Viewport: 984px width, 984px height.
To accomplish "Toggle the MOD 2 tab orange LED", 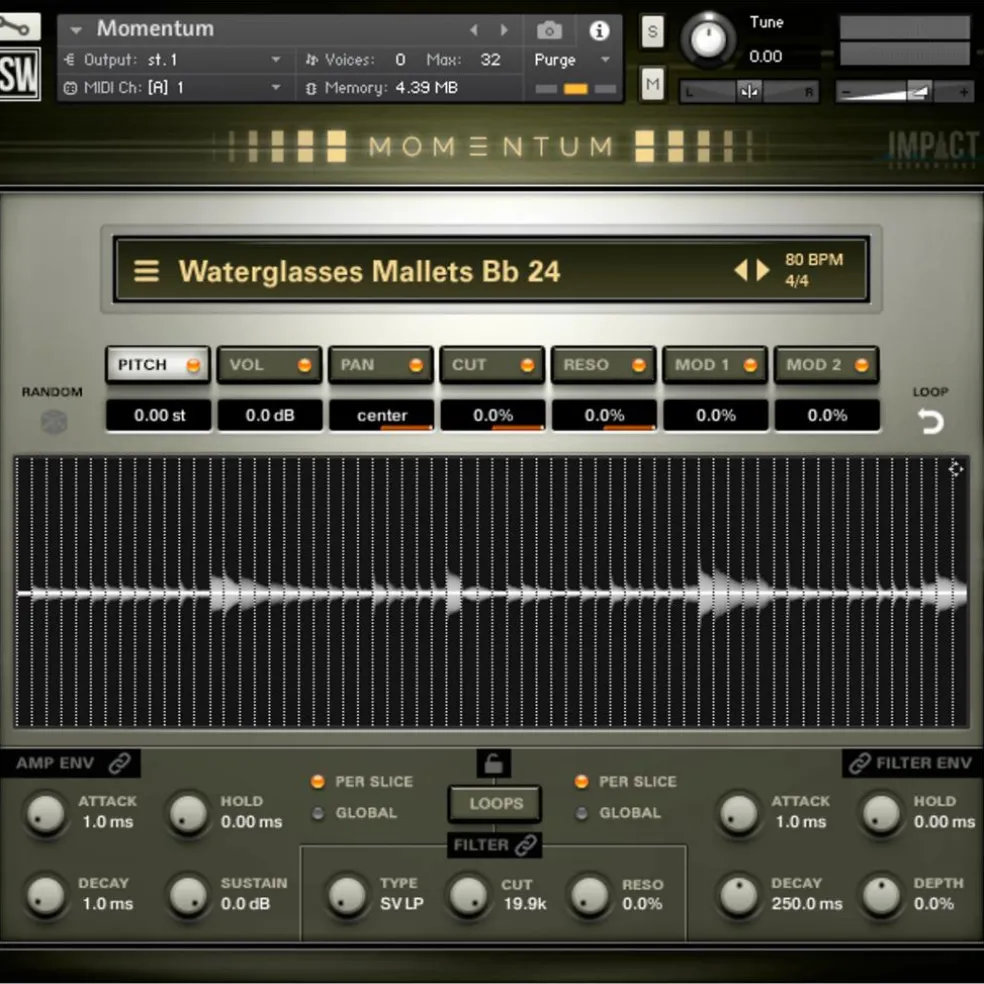I will click(x=862, y=365).
